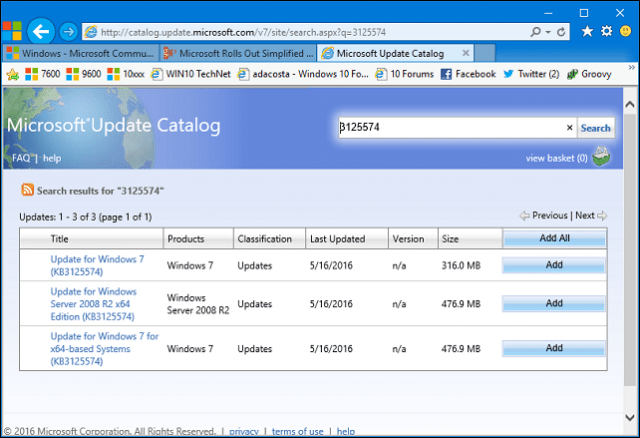Image resolution: width=640 pixels, height=438 pixels.
Task: Open Update for Windows 7 (KB3125574) link
Action: pos(97,265)
